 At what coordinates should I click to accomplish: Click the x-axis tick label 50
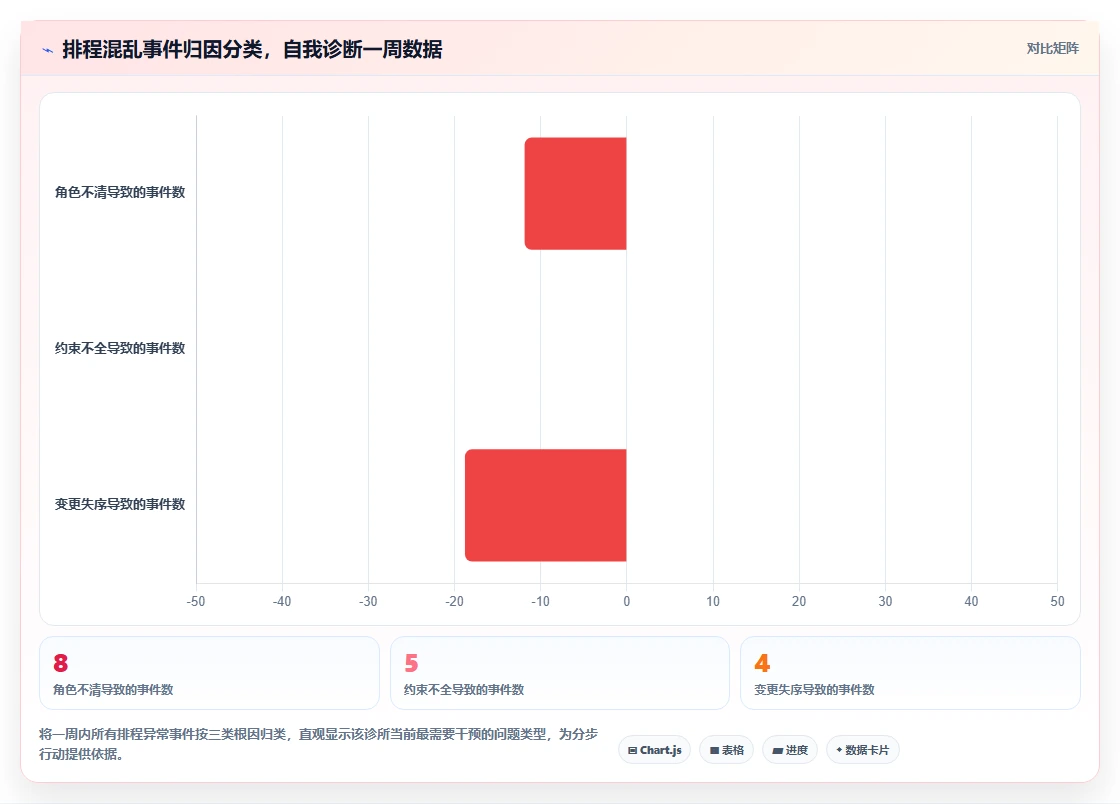pos(1057,601)
